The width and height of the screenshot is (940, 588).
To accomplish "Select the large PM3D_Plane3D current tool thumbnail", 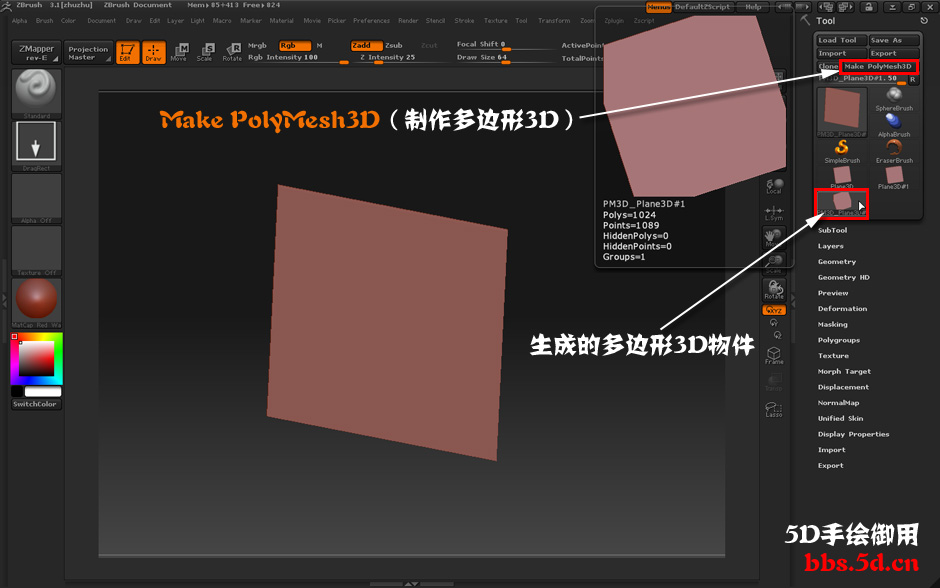I will pos(842,112).
